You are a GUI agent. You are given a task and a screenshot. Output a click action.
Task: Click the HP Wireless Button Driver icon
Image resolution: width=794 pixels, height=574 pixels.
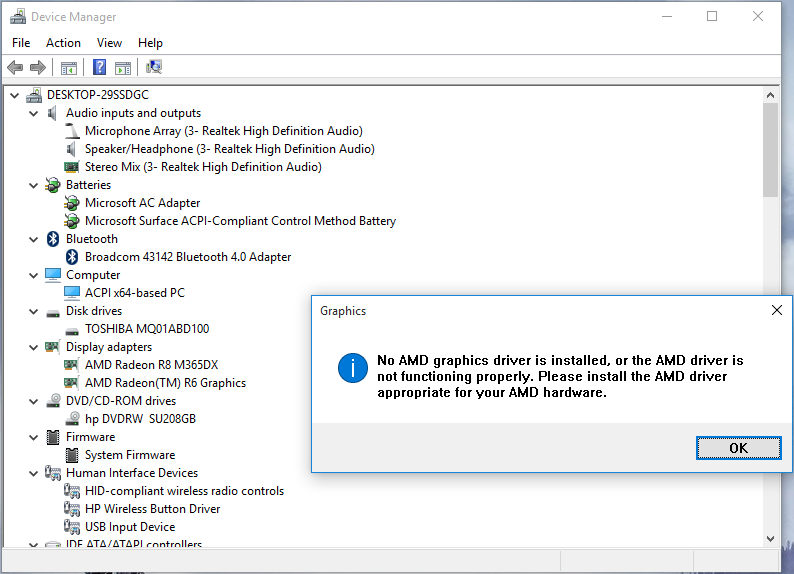pos(72,509)
